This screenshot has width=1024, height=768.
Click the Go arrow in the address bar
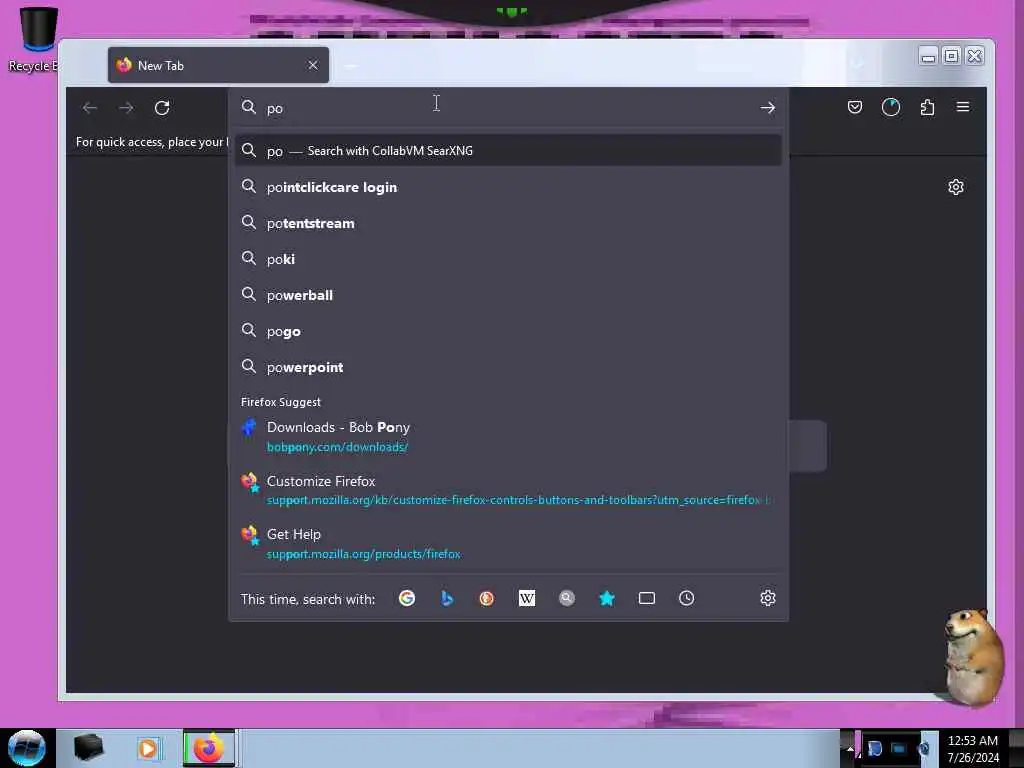pyautogui.click(x=767, y=108)
